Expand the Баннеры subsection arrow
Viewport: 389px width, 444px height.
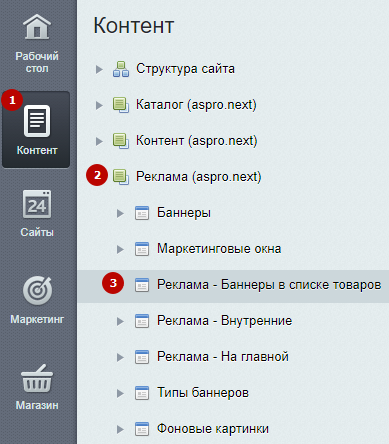coord(120,213)
